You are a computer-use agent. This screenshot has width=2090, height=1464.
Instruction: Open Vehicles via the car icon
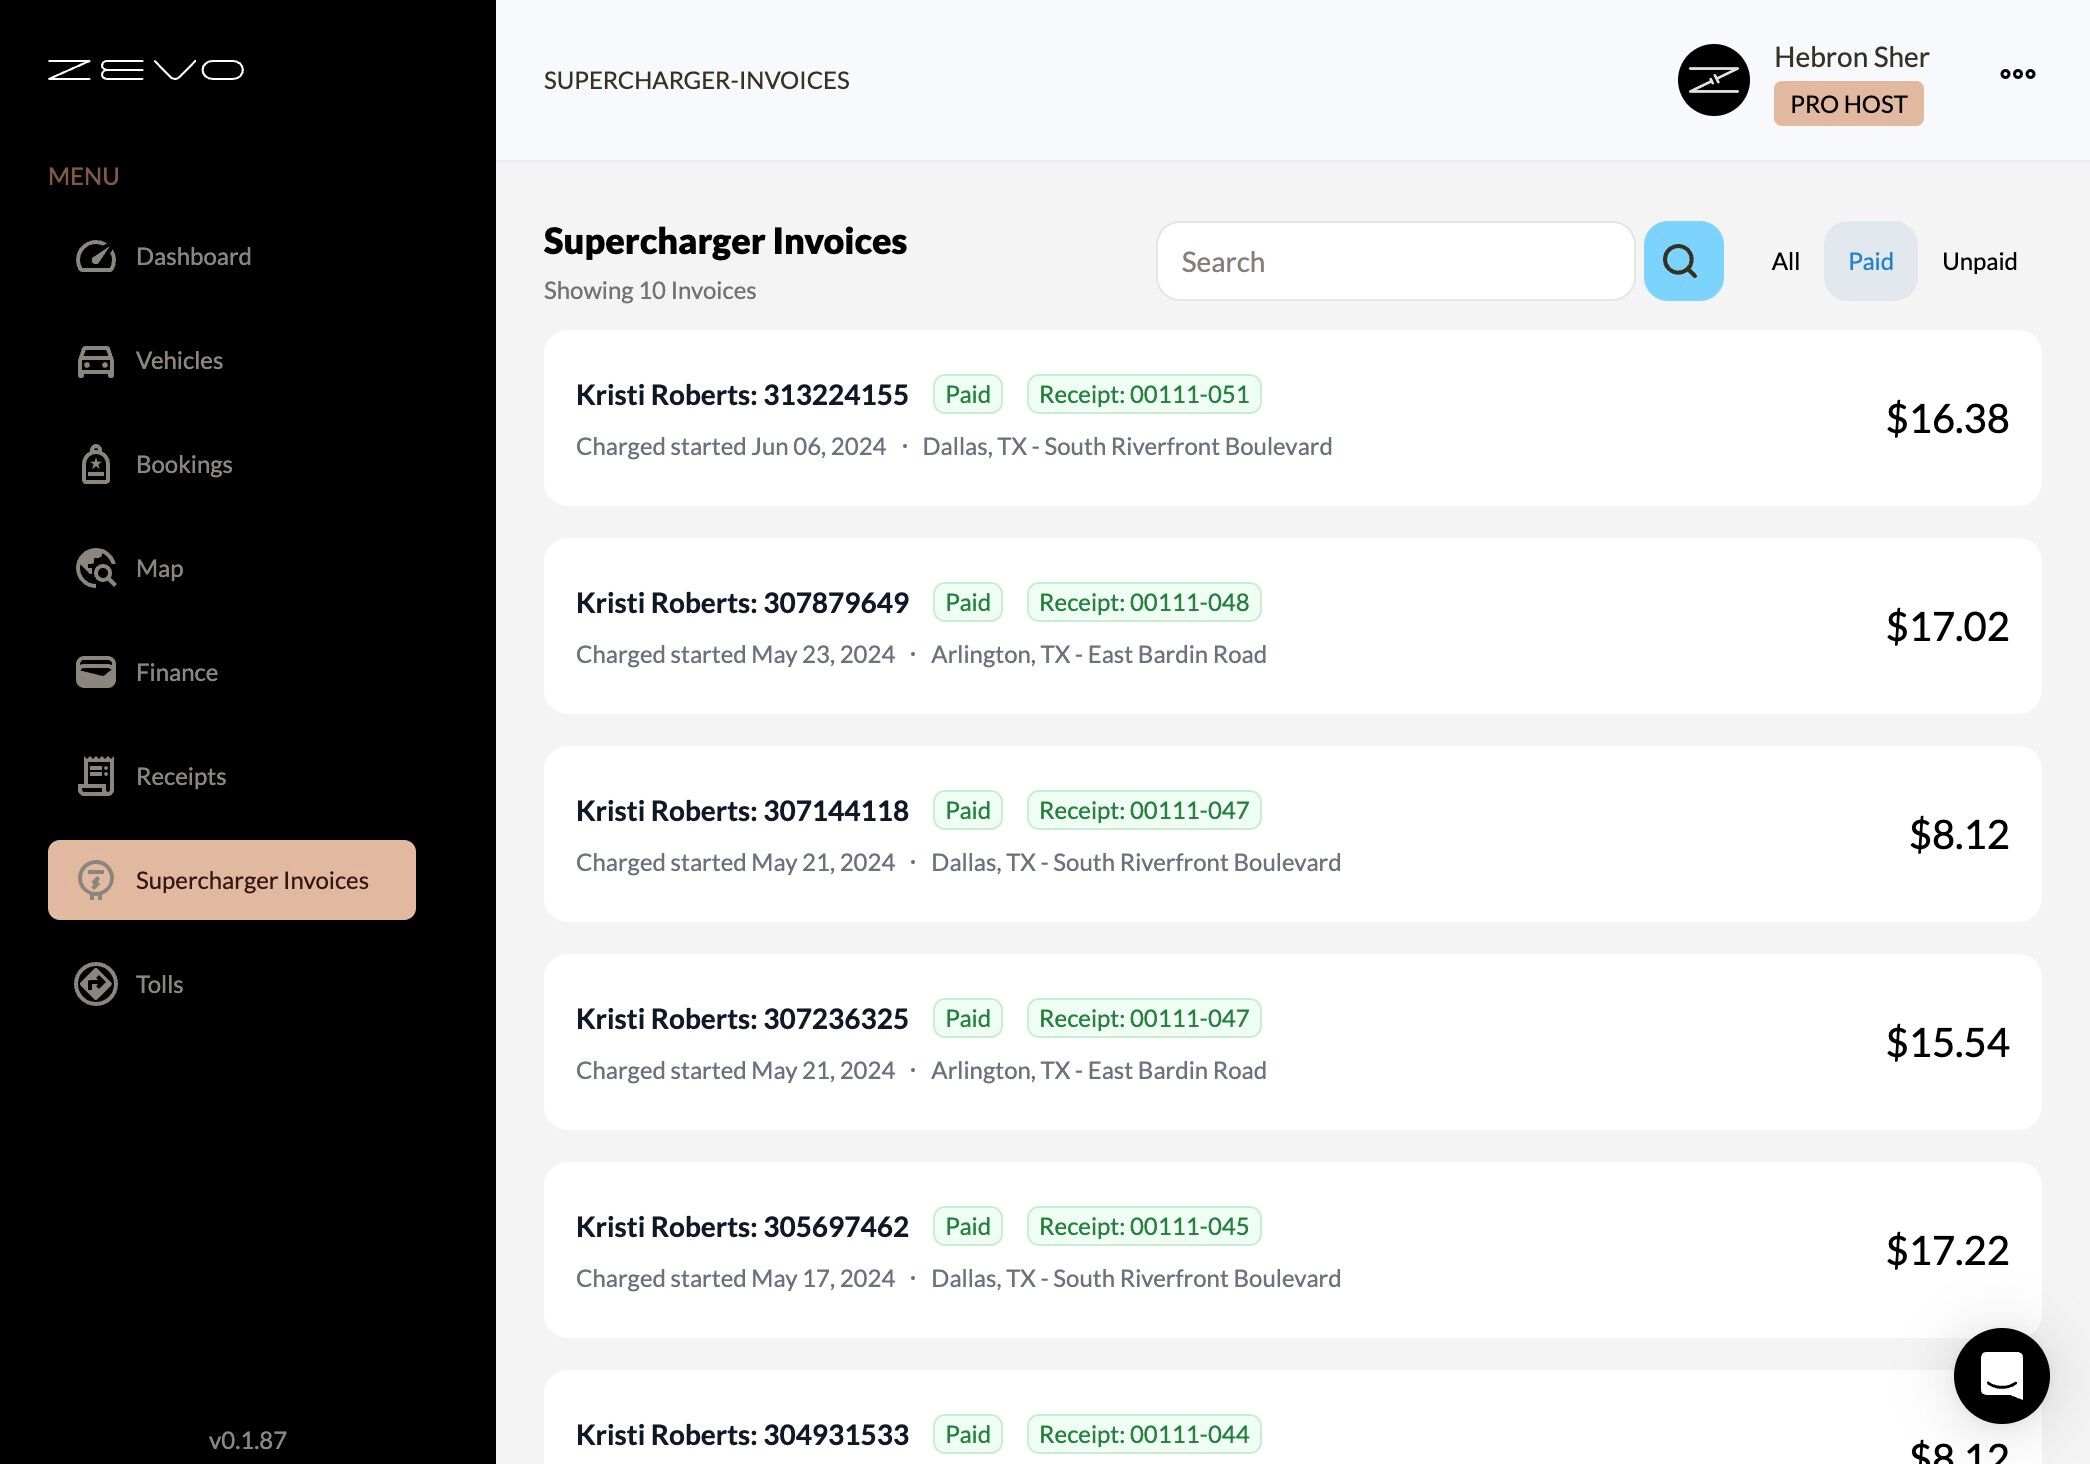(x=96, y=361)
